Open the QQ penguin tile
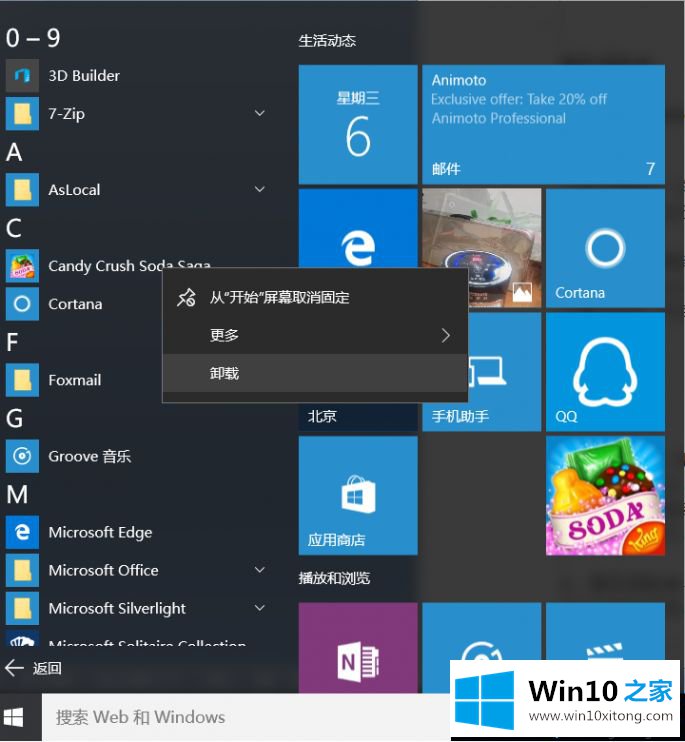Image resolution: width=685 pixels, height=742 pixels. point(606,372)
